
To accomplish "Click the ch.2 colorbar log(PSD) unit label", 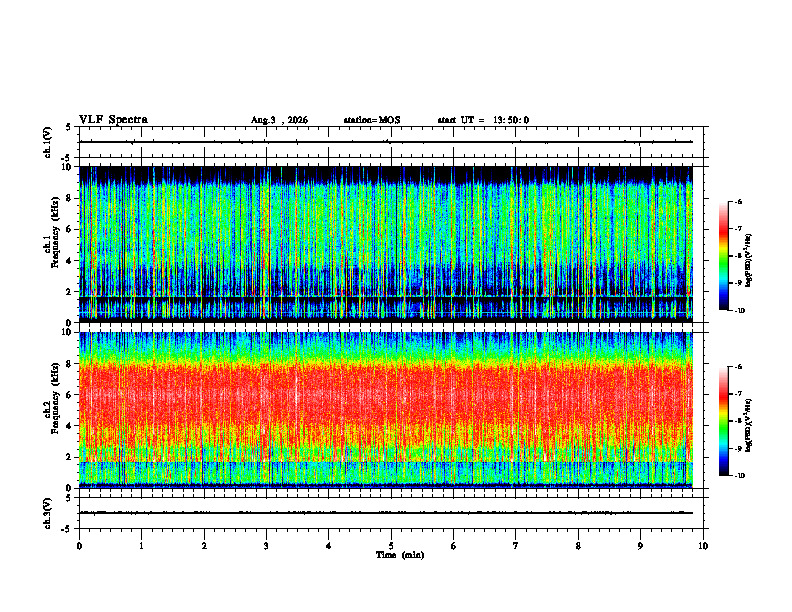I will 749,426.
